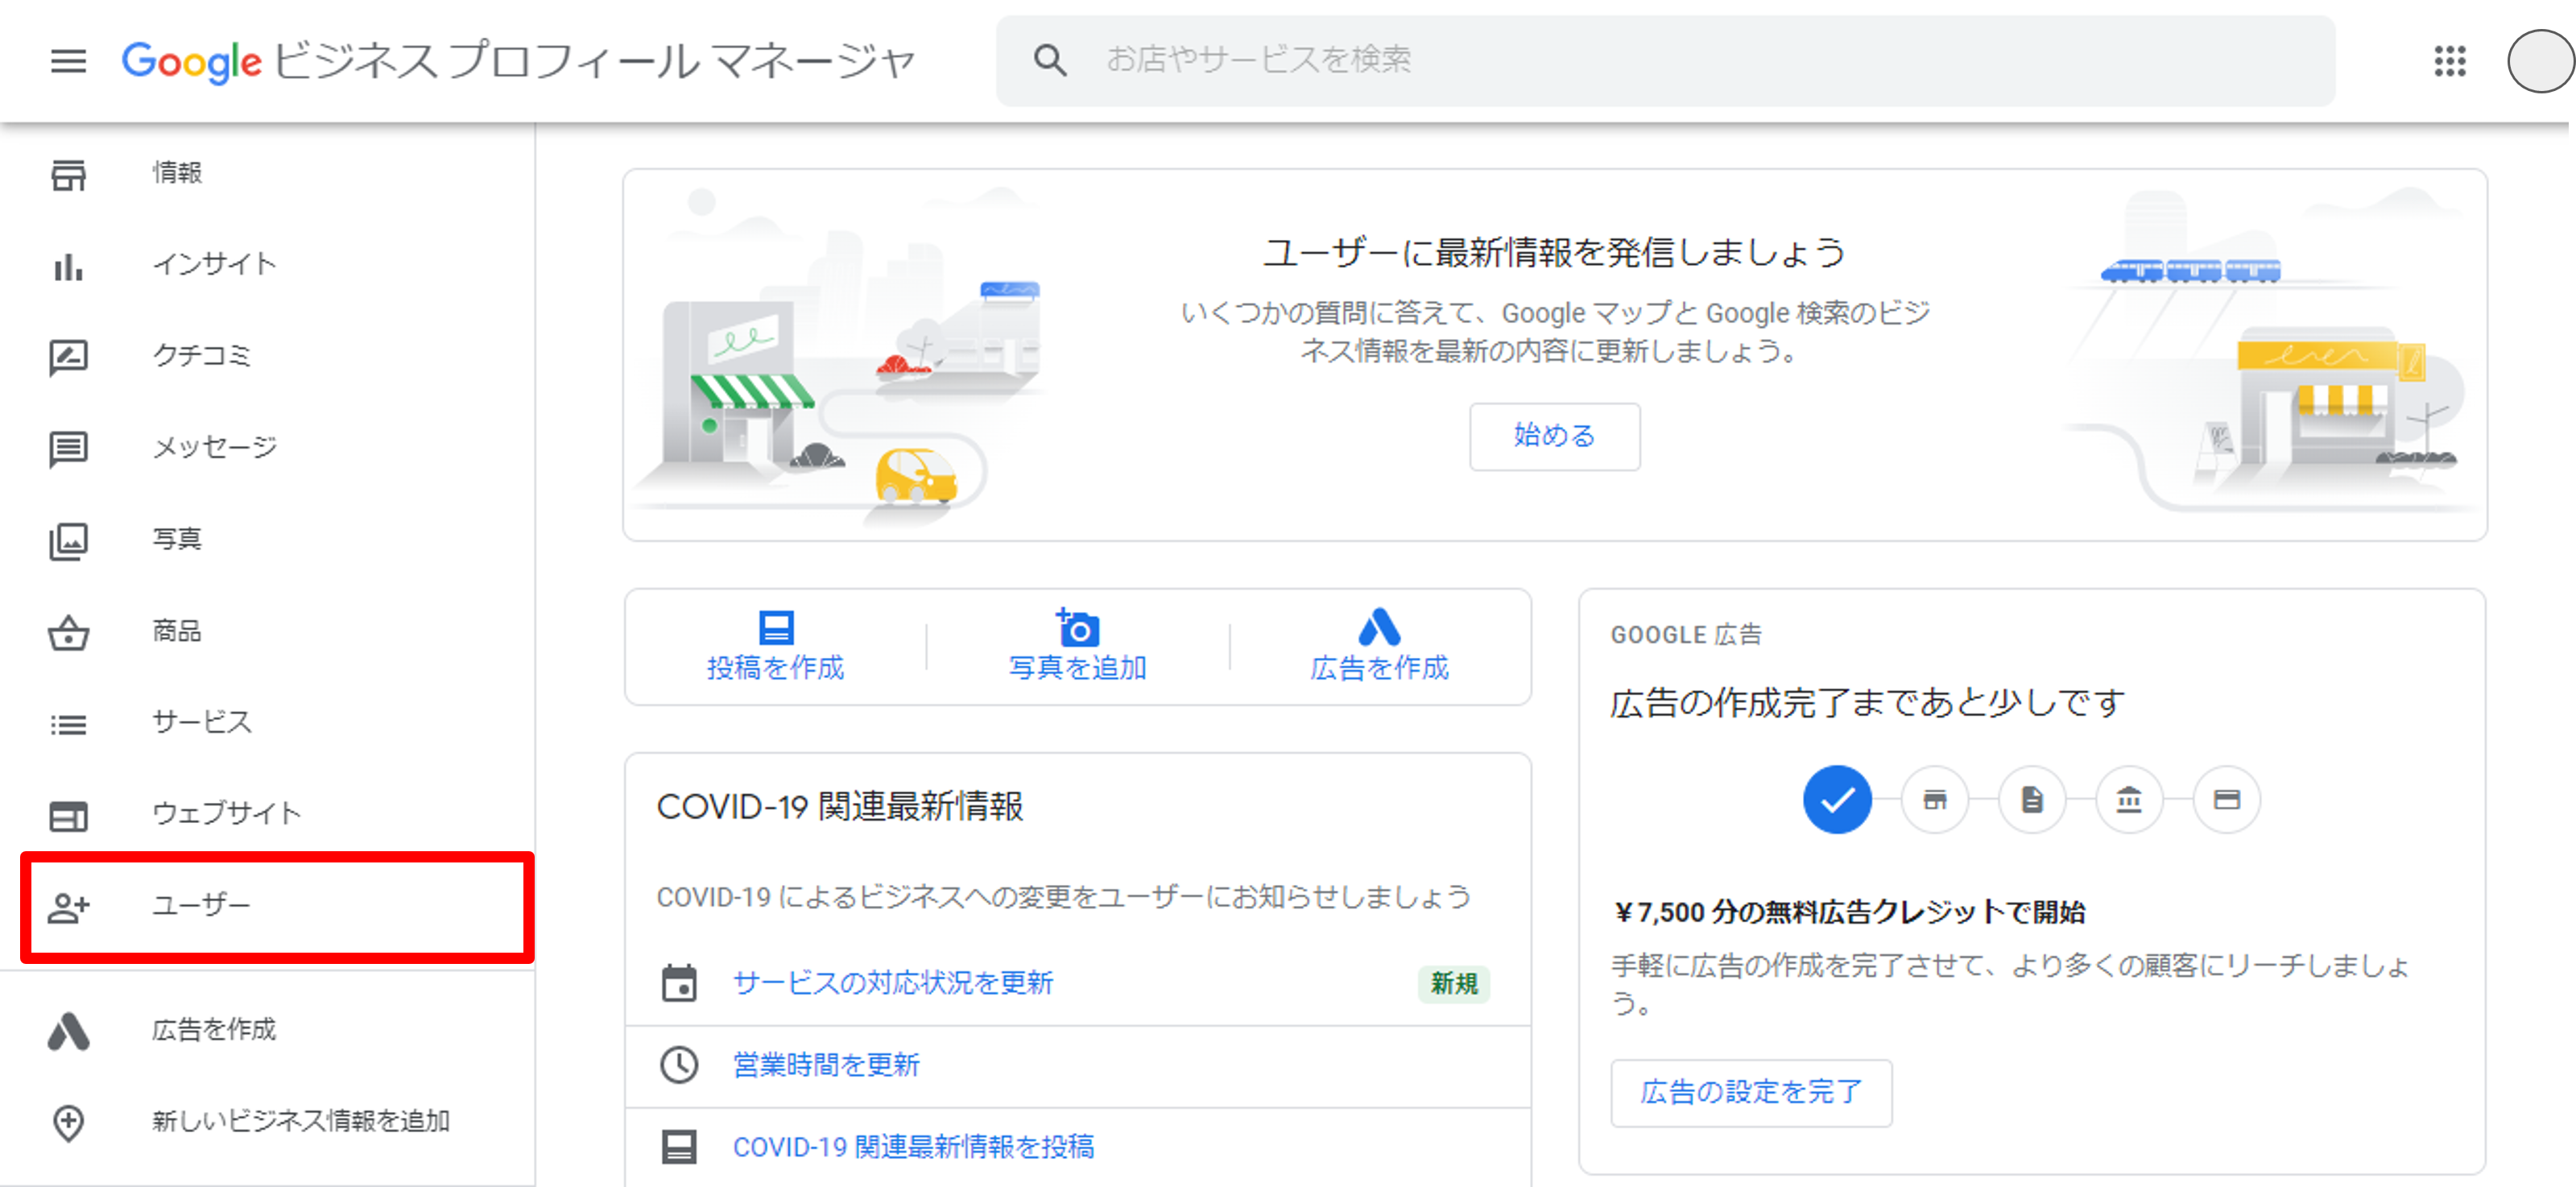The width and height of the screenshot is (2576, 1187).
Task: Click the bank step in ad progress
Action: (2129, 799)
